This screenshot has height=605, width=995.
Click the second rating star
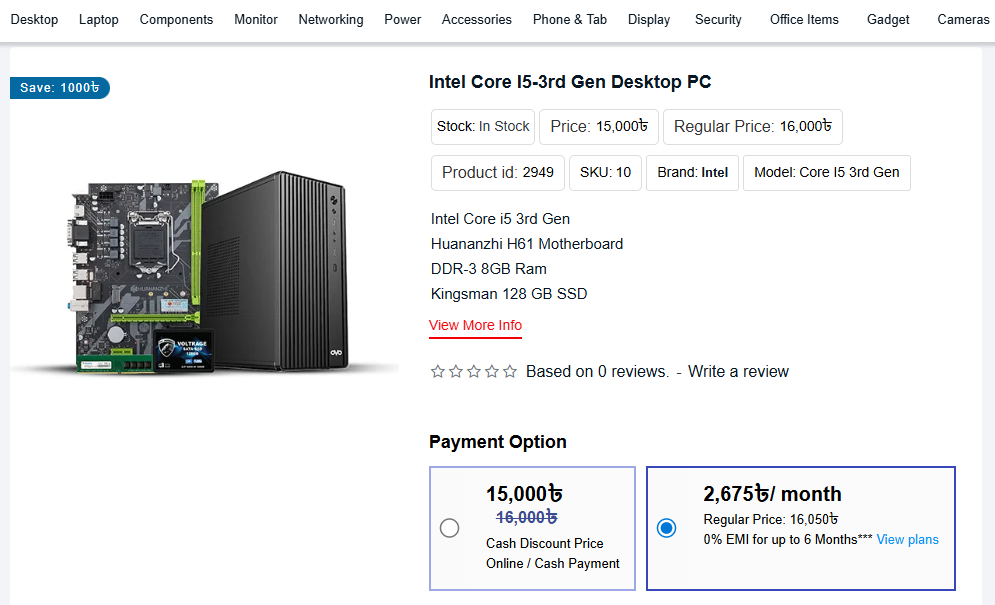point(456,371)
